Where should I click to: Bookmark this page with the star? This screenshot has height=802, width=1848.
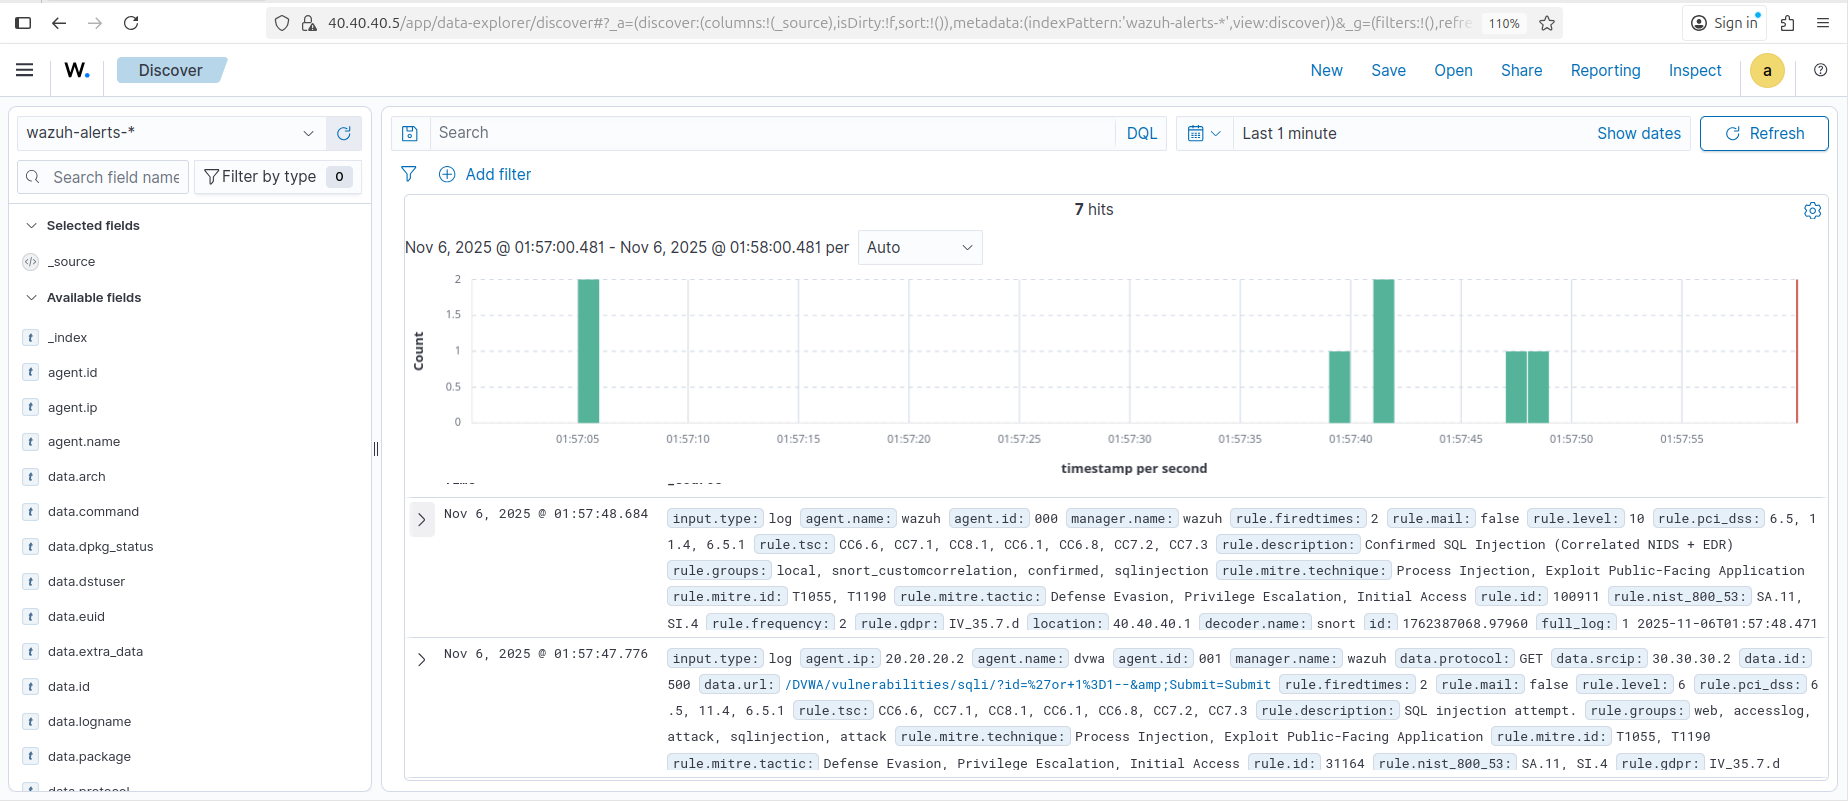tap(1547, 23)
